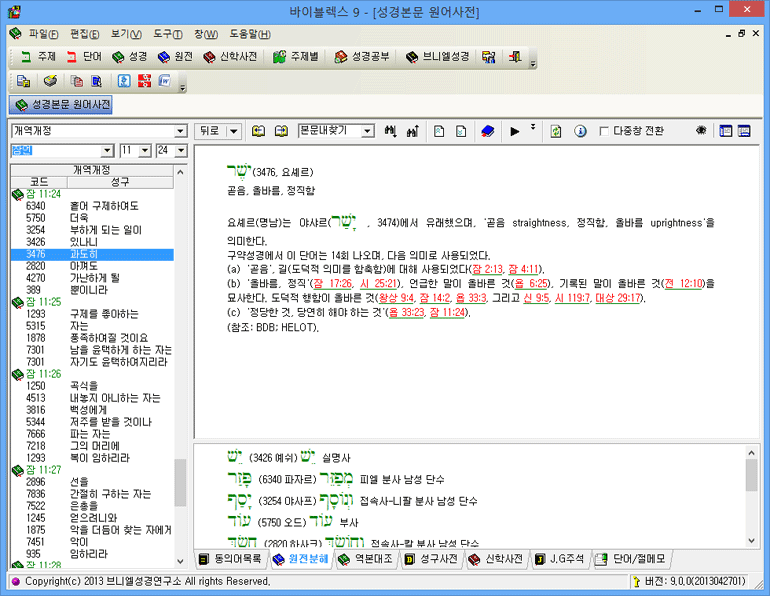Open the 편집 menu
770x596 pixels.
84,34
